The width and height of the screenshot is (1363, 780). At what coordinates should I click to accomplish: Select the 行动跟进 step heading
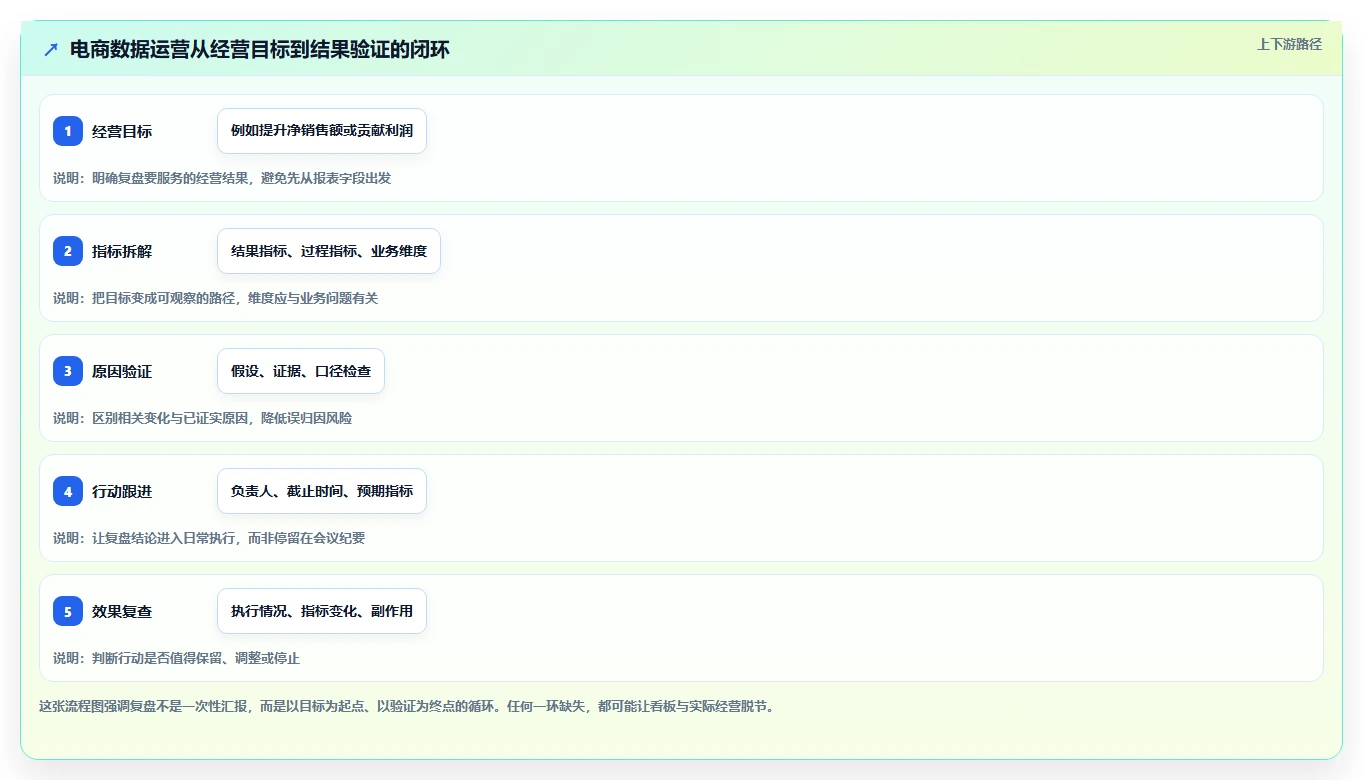pyautogui.click(x=122, y=491)
